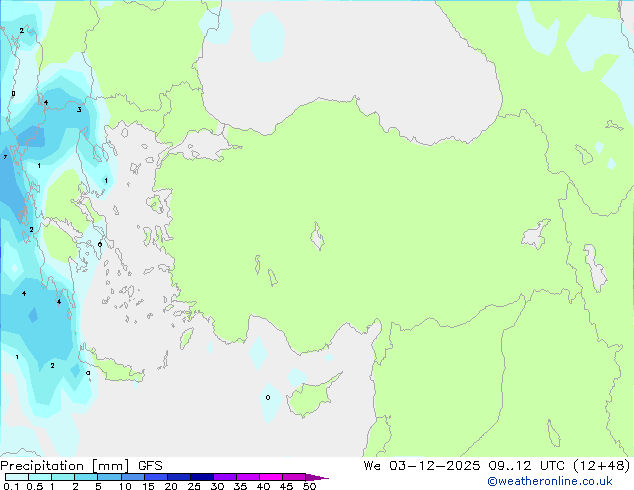Click the '0.1' legend scale label

(11, 486)
